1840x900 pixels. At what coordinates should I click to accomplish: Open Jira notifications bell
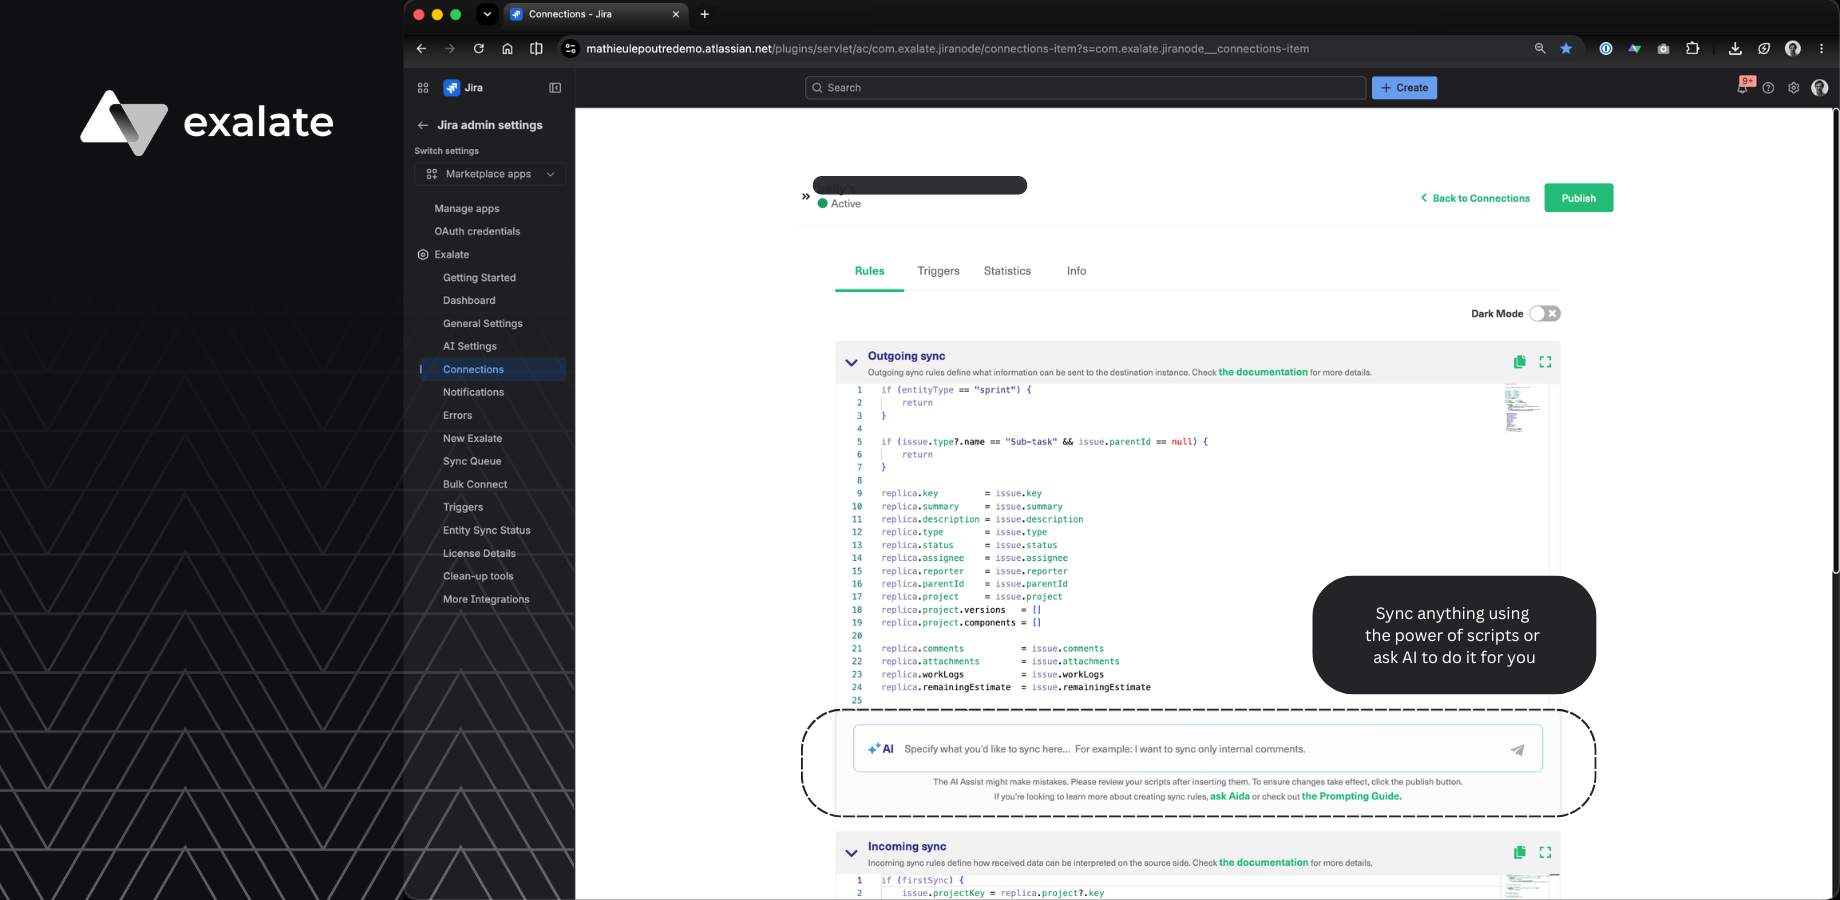(x=1743, y=88)
